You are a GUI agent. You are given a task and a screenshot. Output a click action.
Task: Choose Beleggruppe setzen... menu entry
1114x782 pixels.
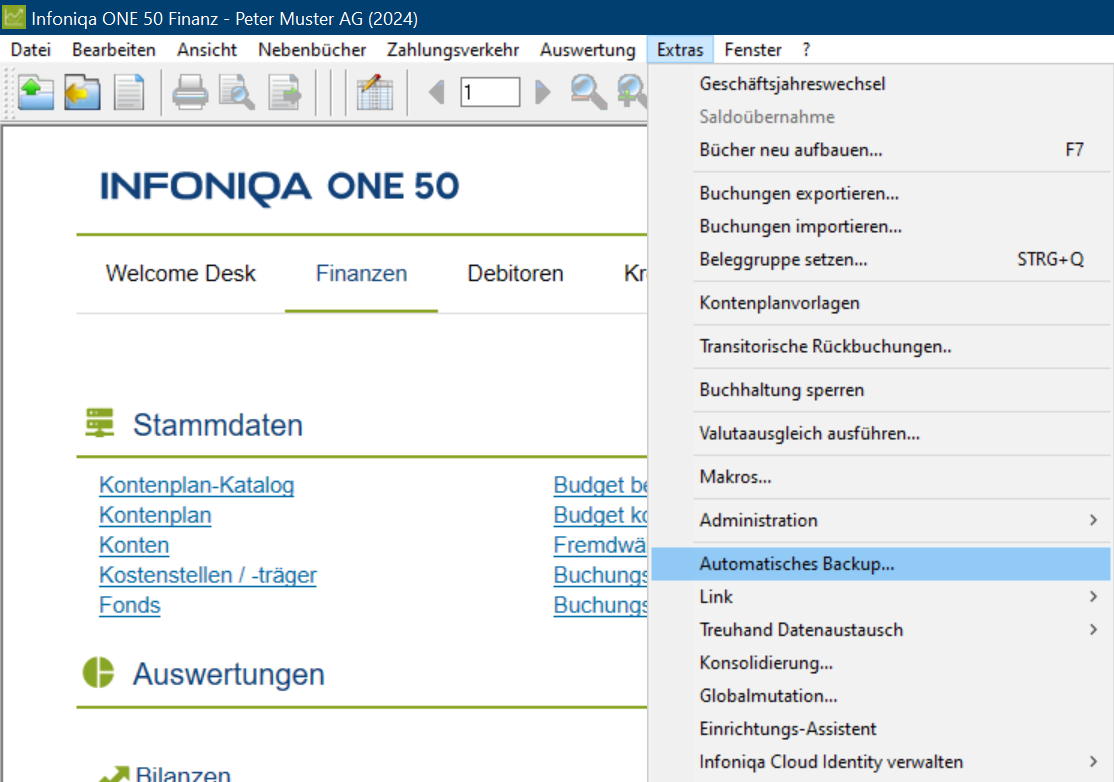881,259
